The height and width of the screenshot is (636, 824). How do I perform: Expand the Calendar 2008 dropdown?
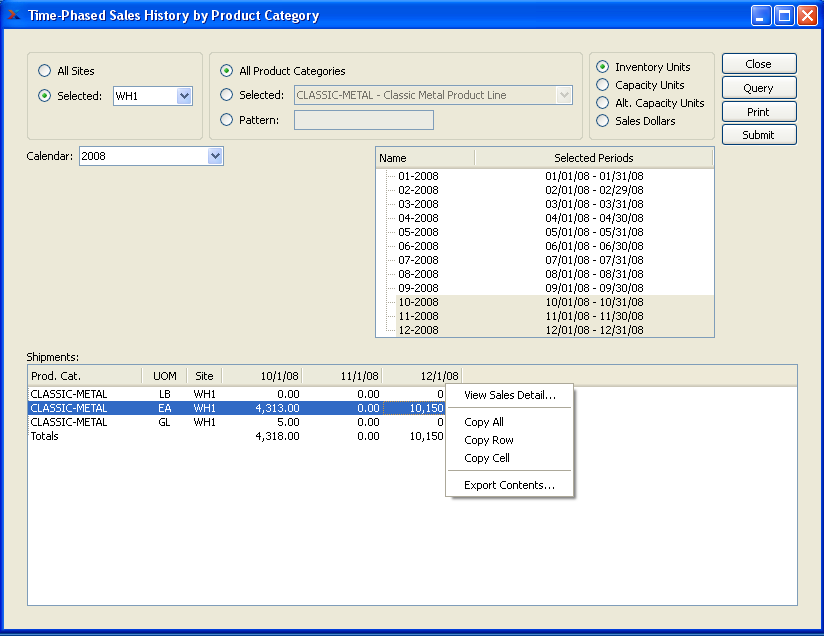(x=215, y=156)
